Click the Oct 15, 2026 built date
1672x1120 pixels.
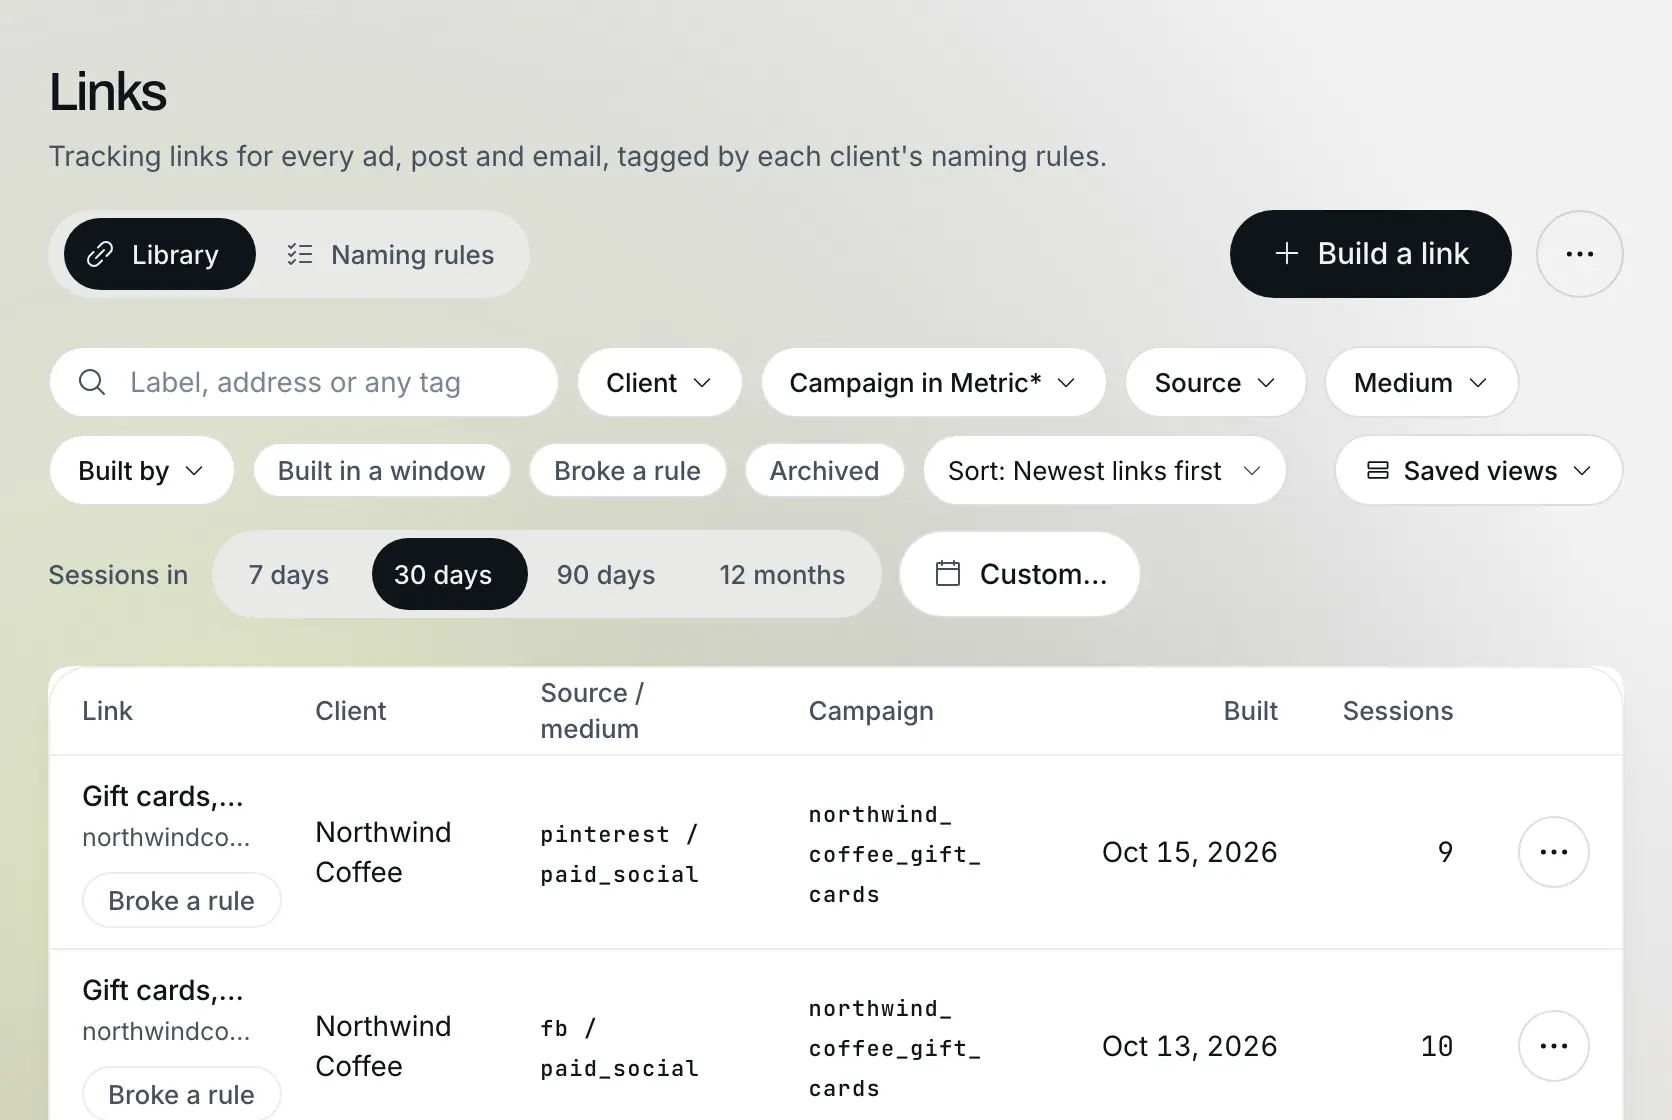coord(1189,852)
